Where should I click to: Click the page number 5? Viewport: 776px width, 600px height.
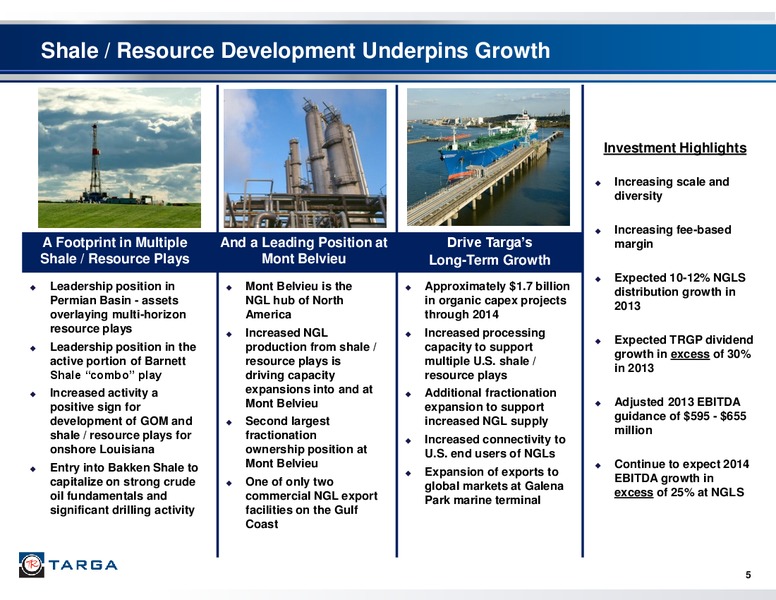748,575
